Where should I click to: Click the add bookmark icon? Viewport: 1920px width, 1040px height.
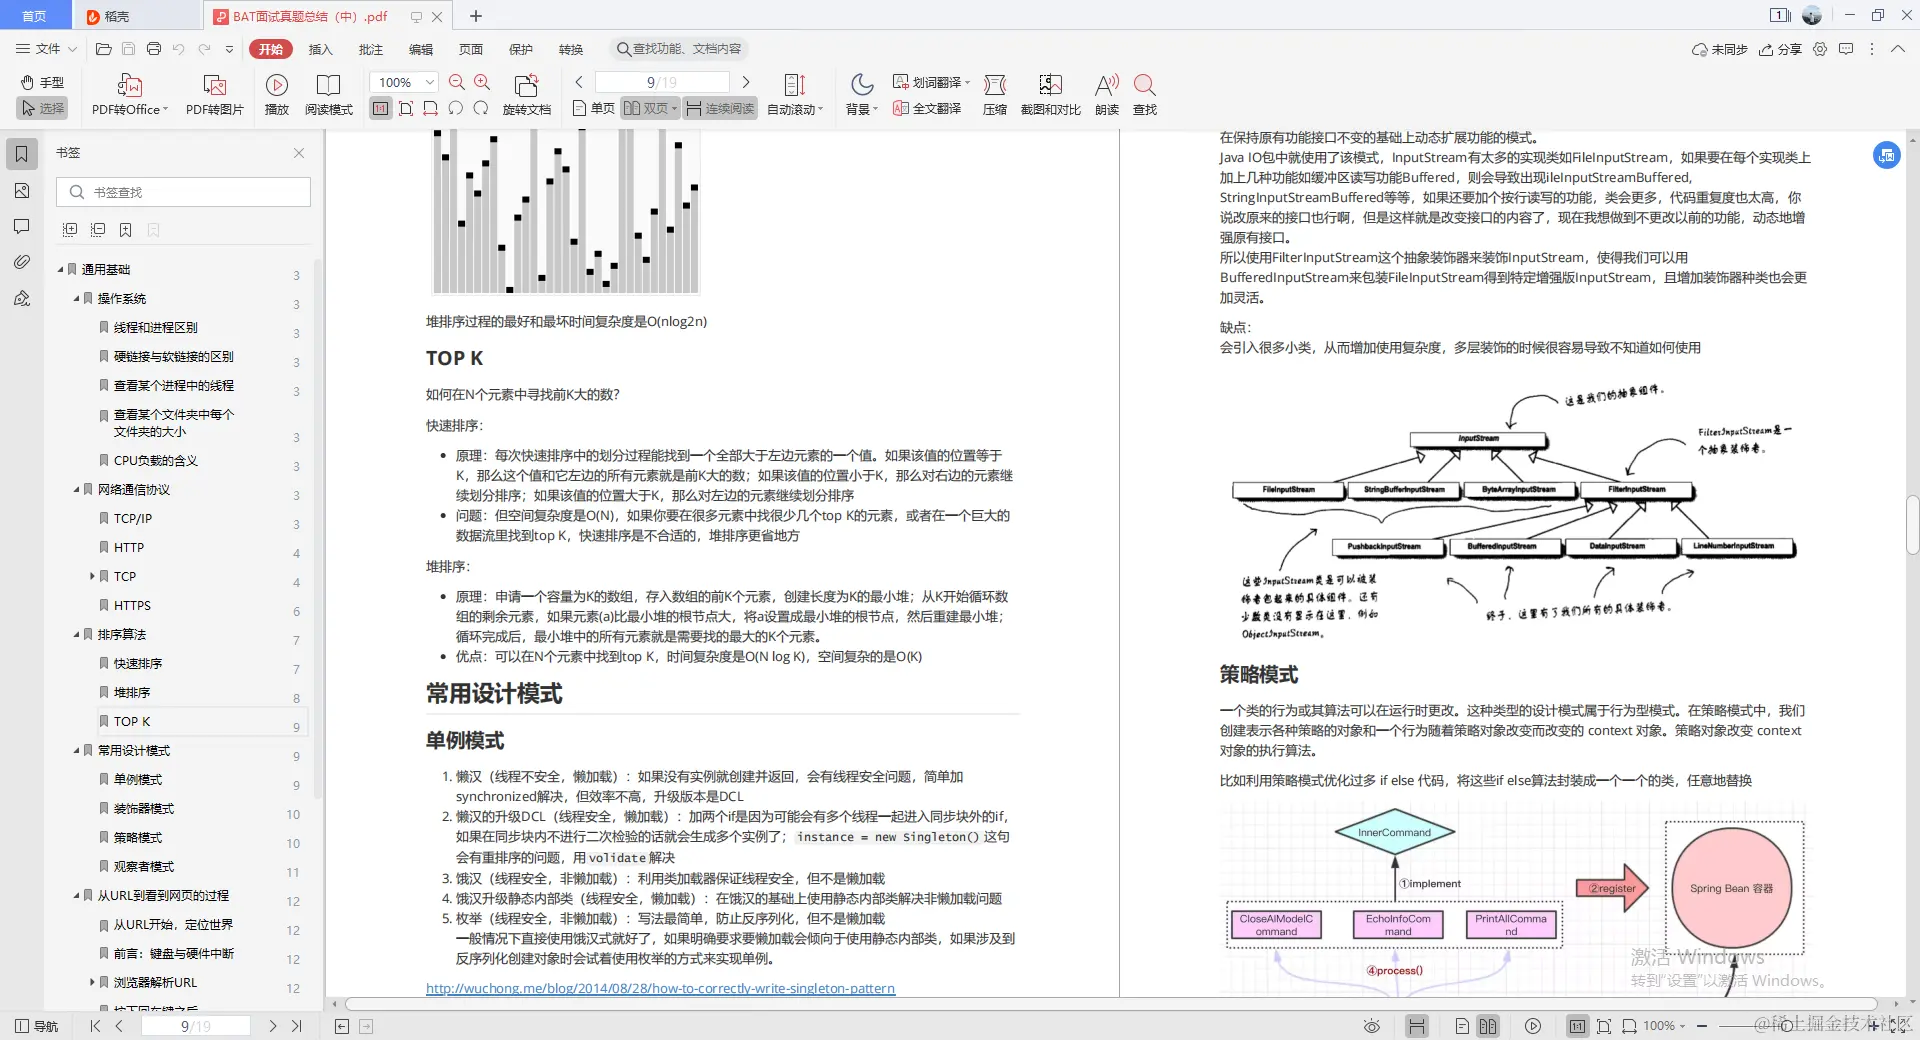pyautogui.click(x=126, y=230)
